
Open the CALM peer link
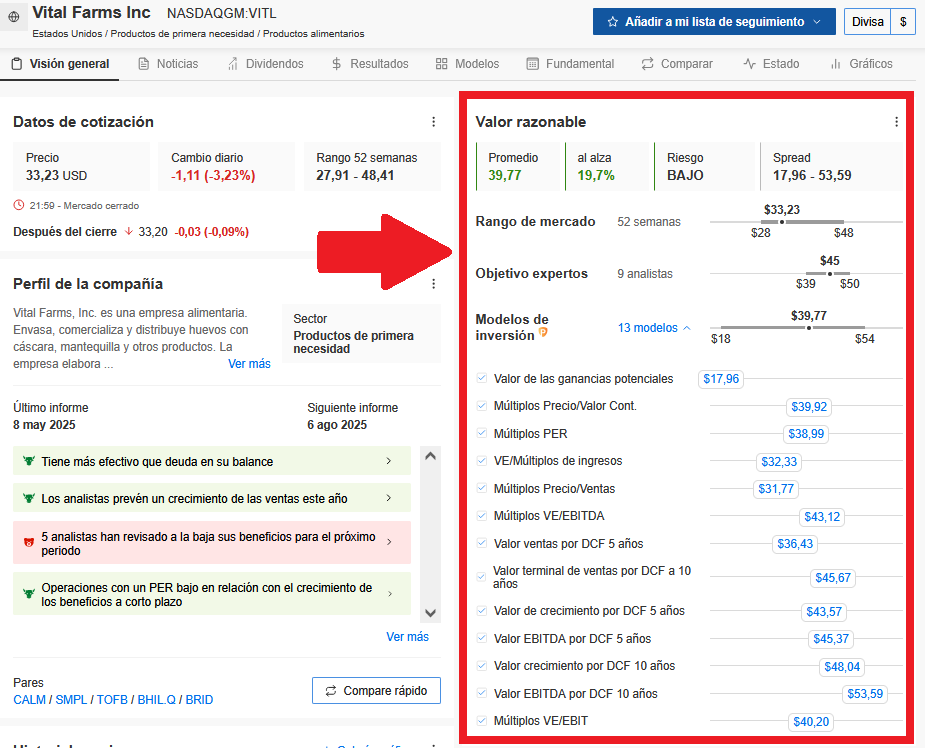coord(29,700)
